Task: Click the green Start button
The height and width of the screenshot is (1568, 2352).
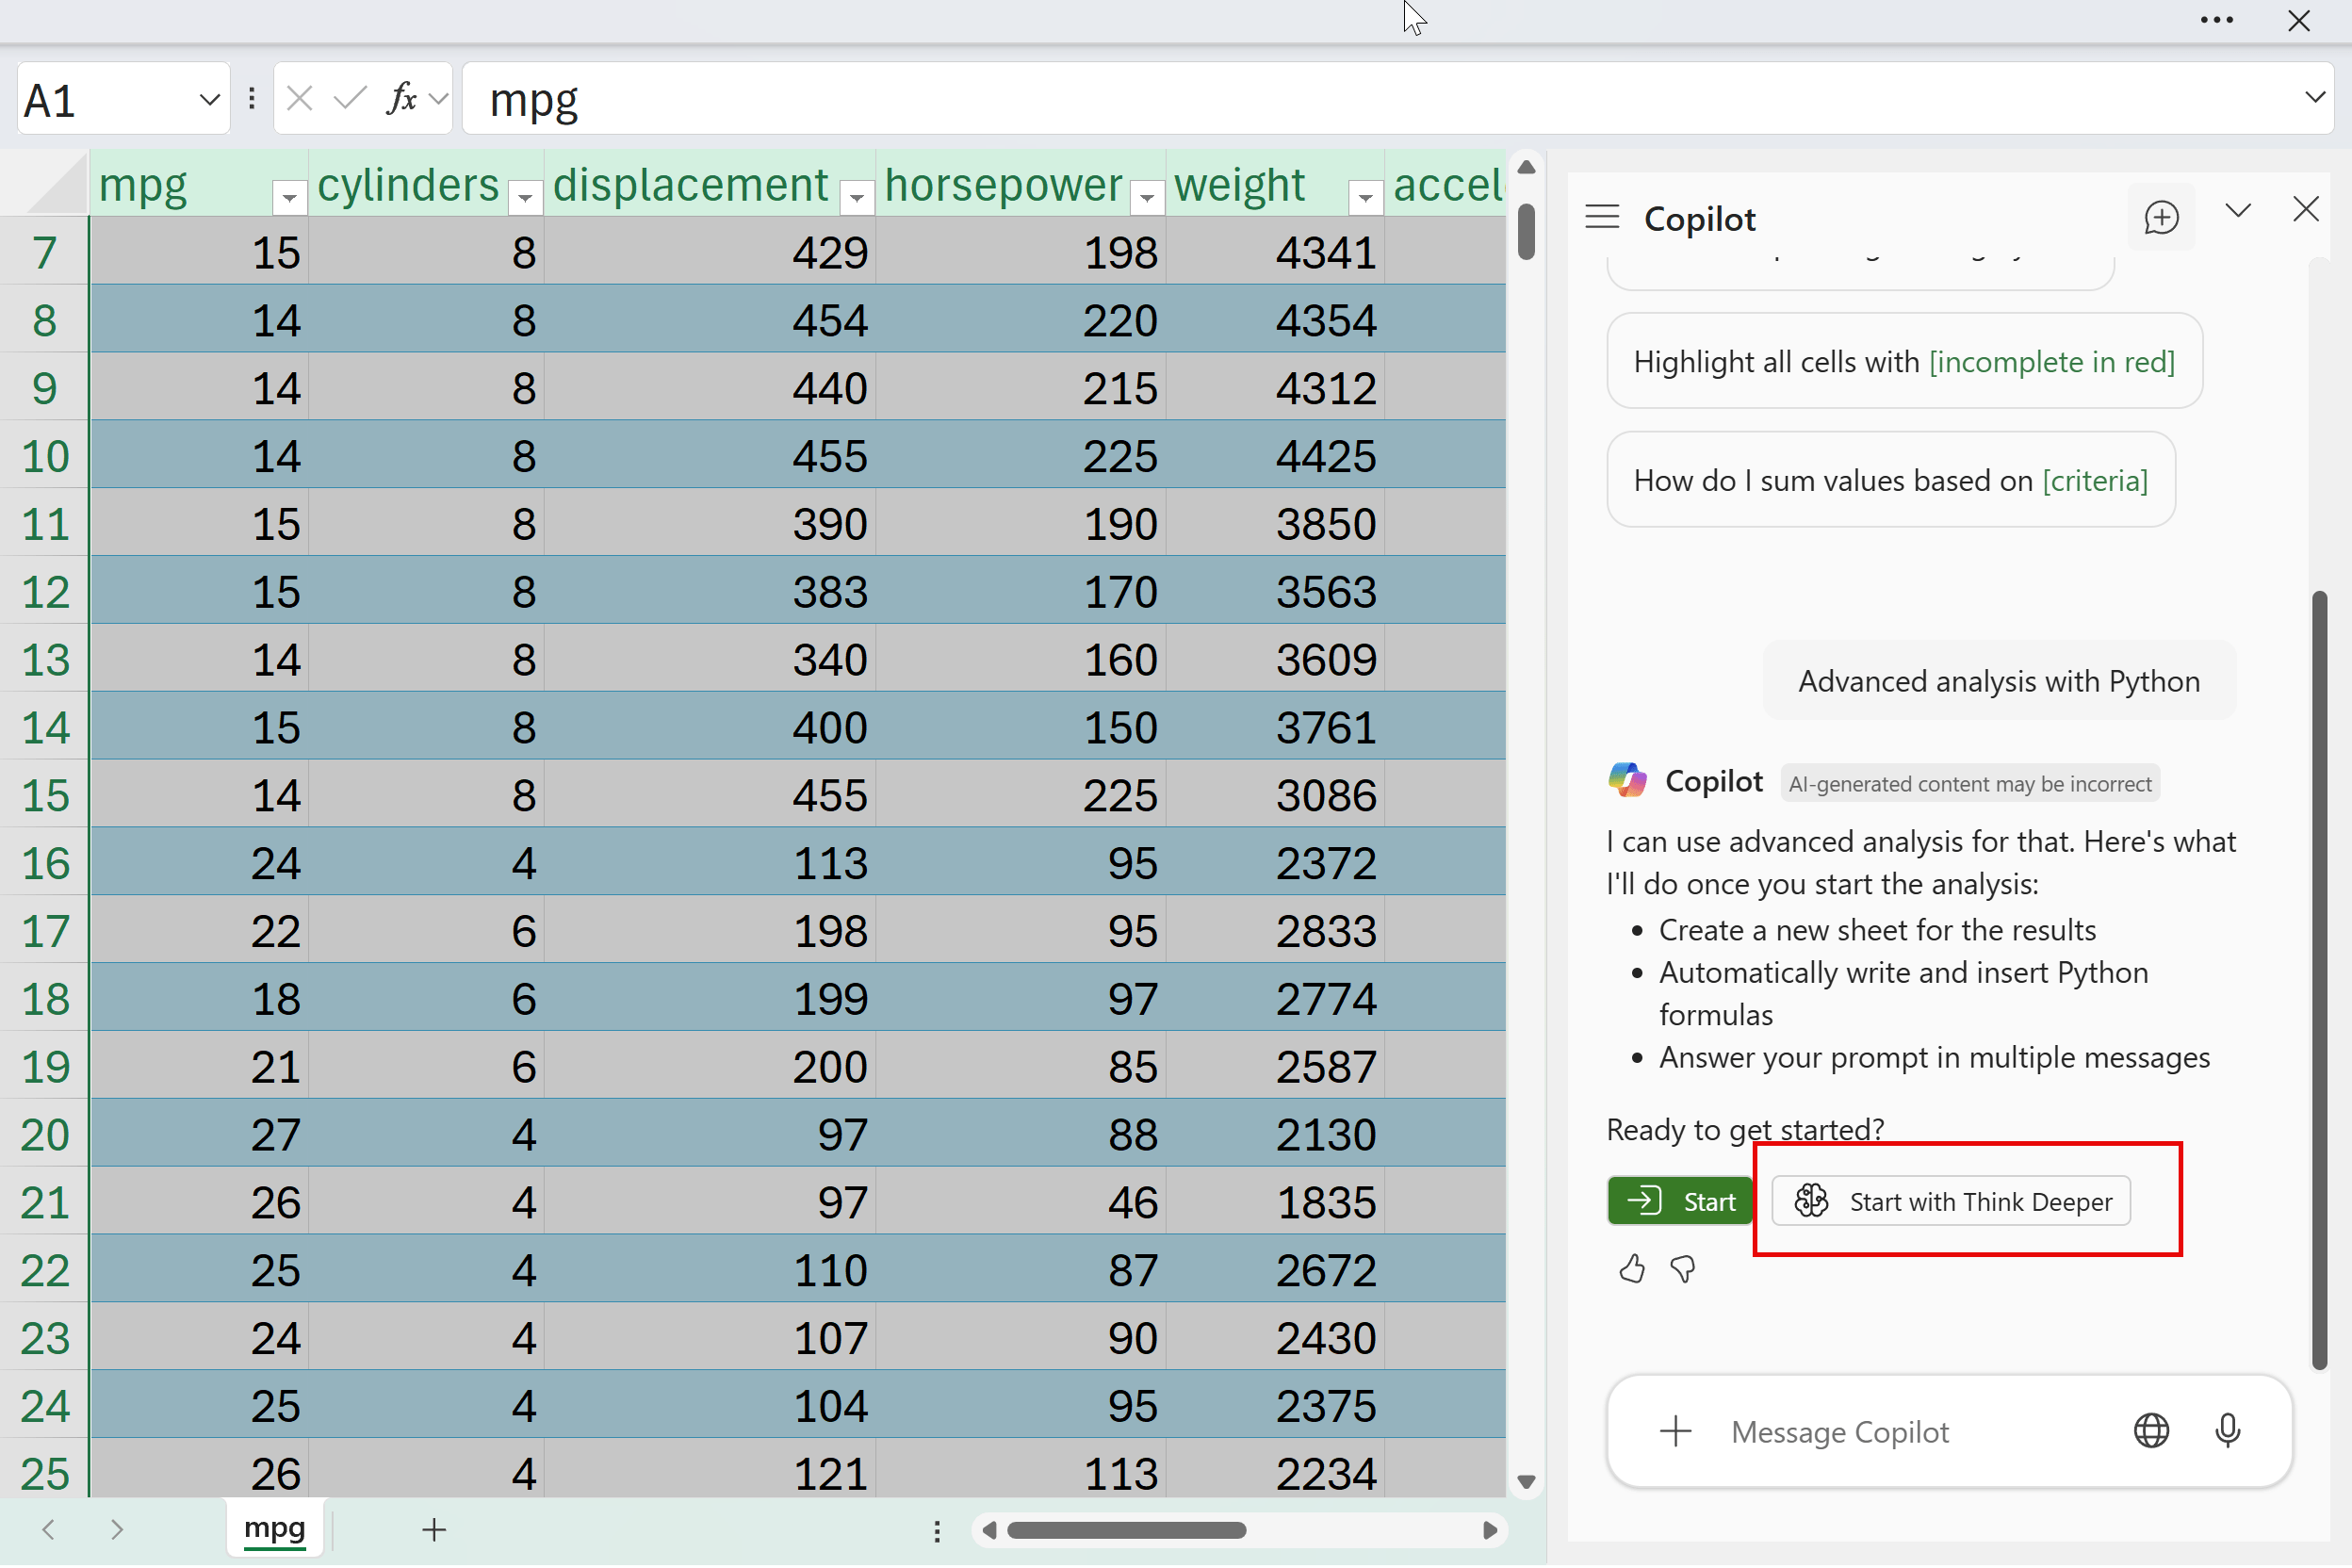Action: (1680, 1201)
